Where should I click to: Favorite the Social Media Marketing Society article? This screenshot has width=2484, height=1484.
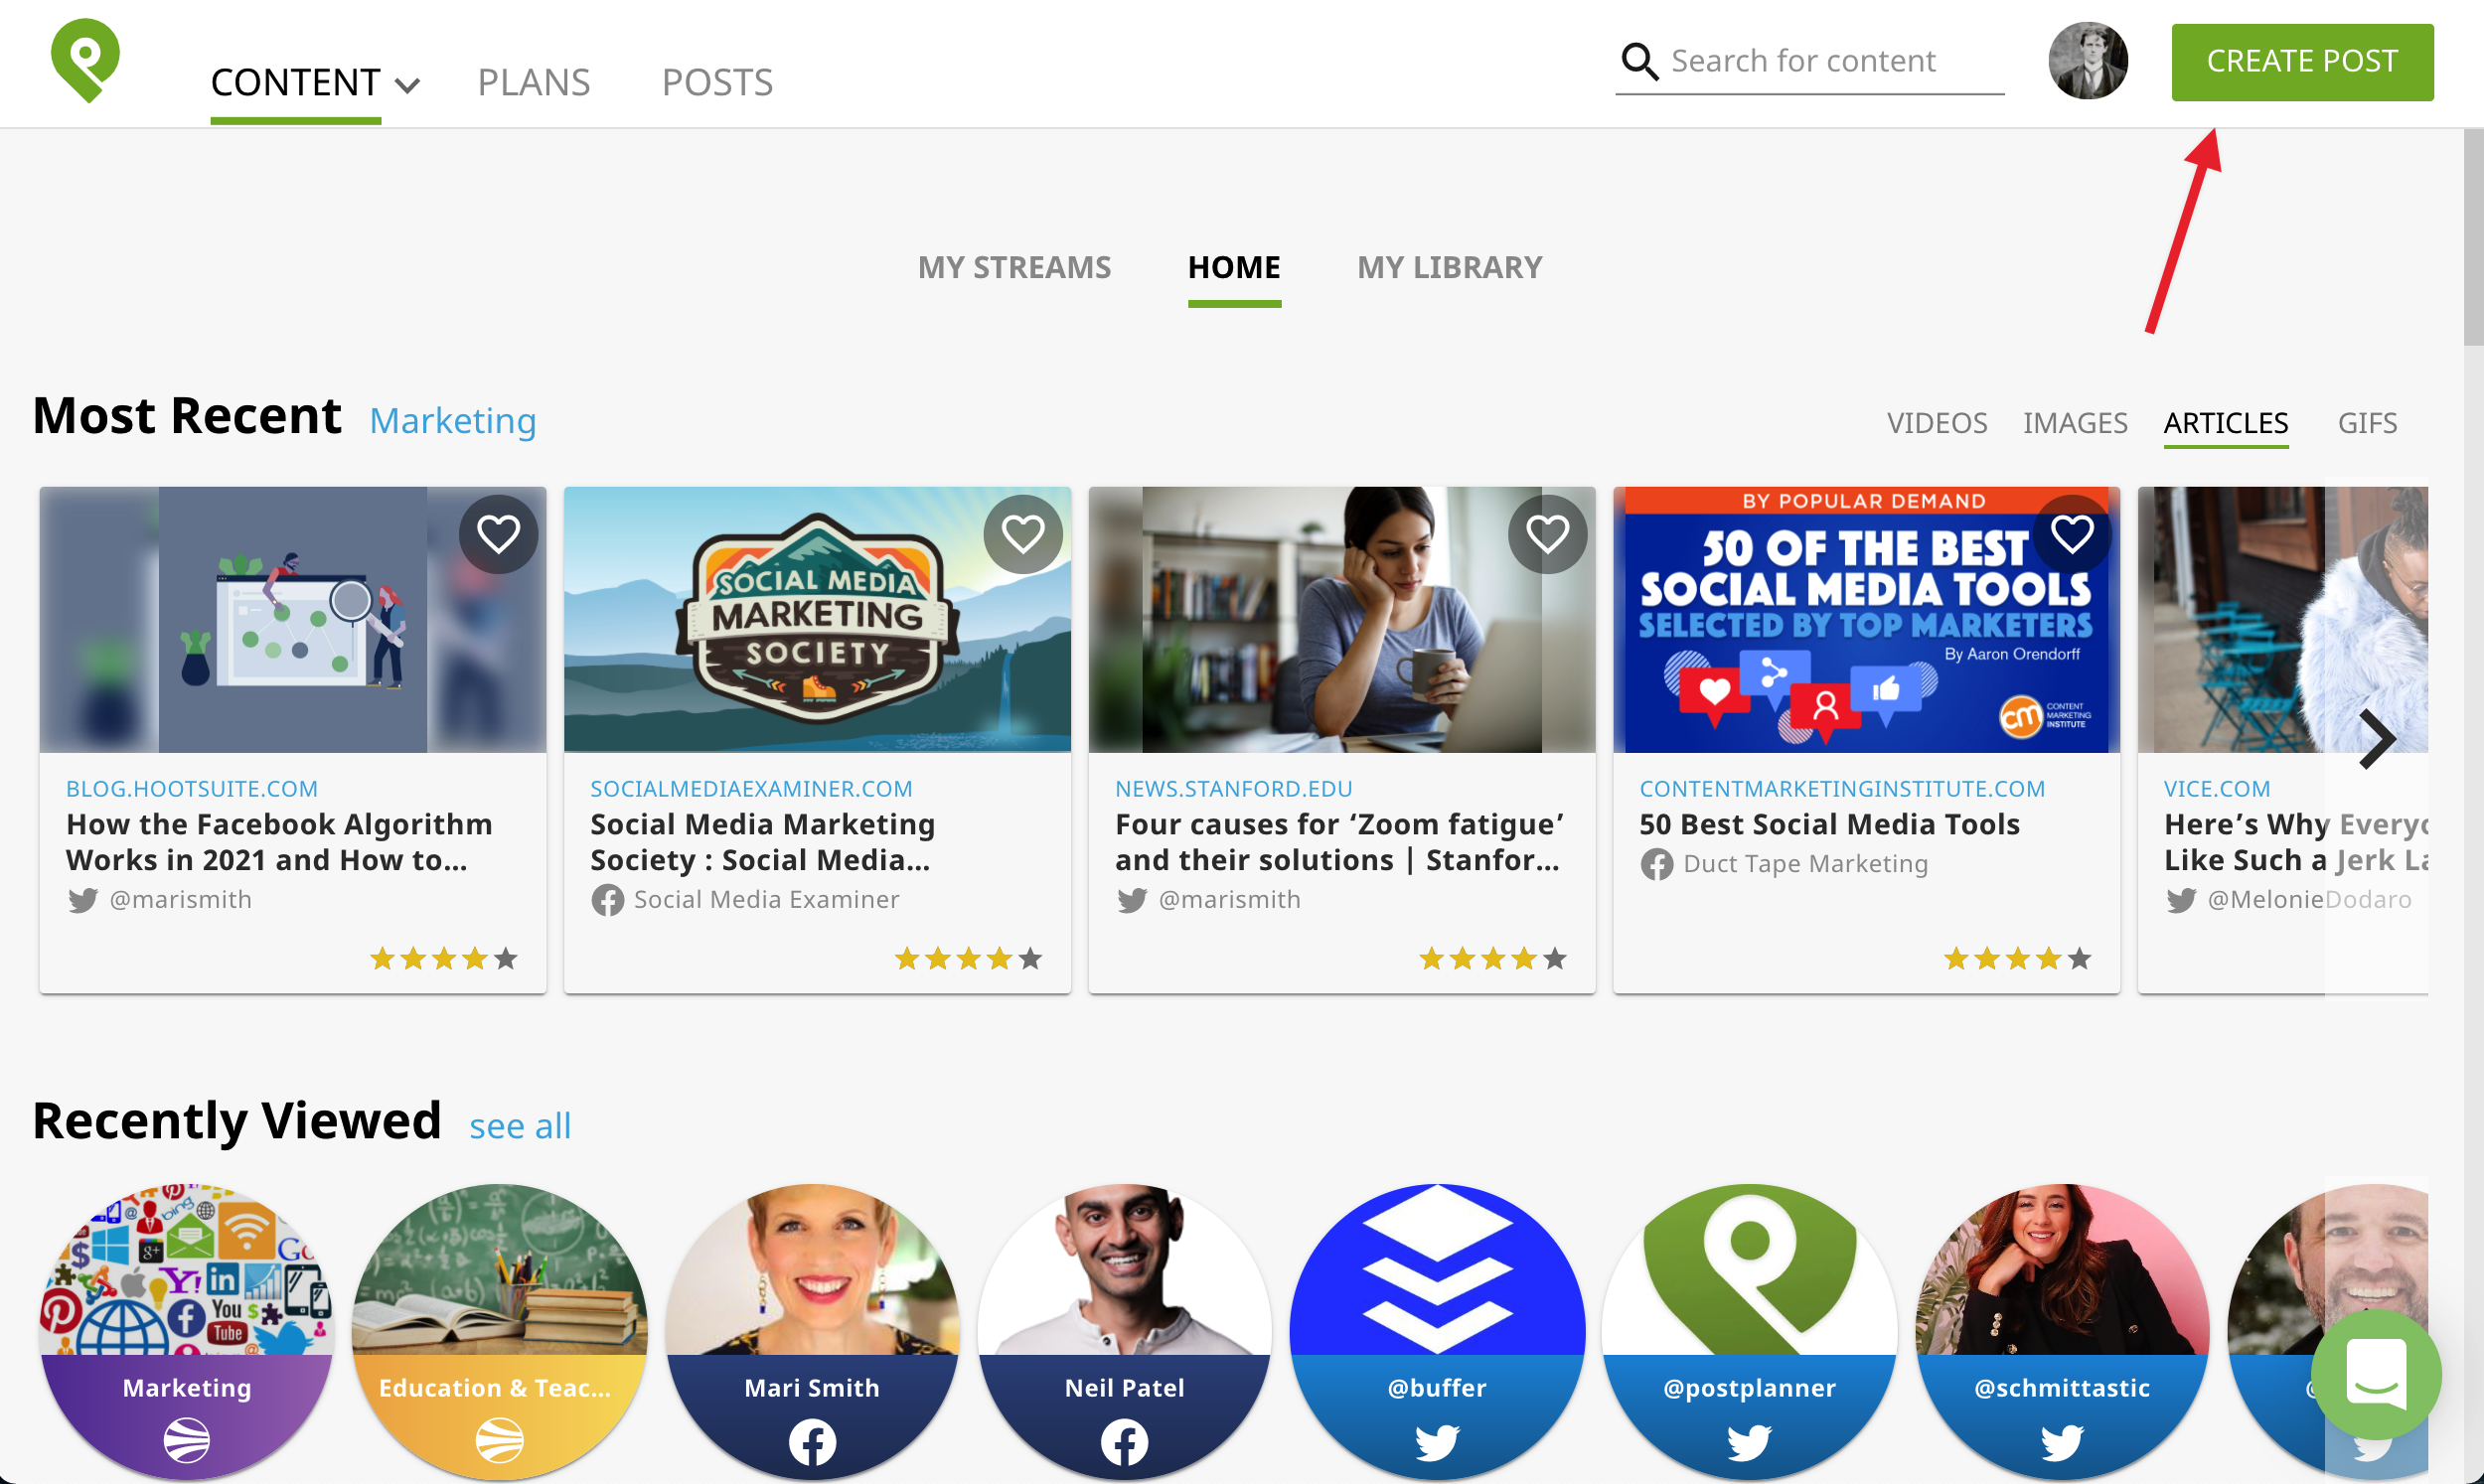click(x=1023, y=534)
